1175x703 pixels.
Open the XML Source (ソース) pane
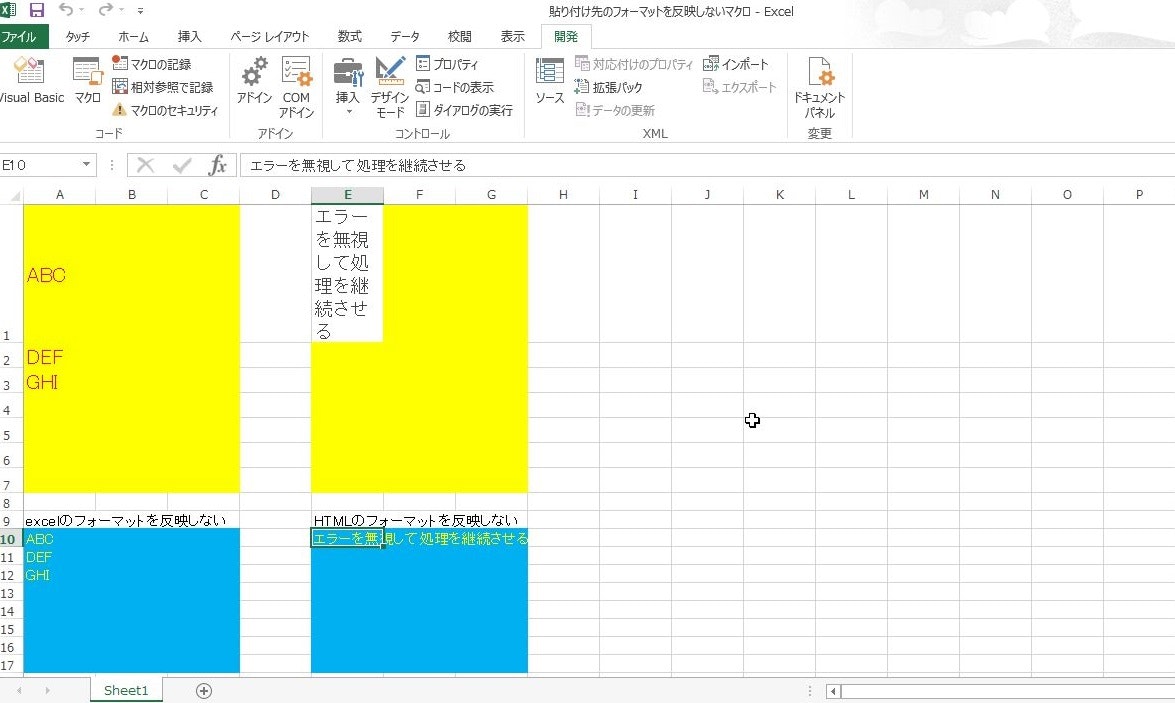(x=549, y=80)
